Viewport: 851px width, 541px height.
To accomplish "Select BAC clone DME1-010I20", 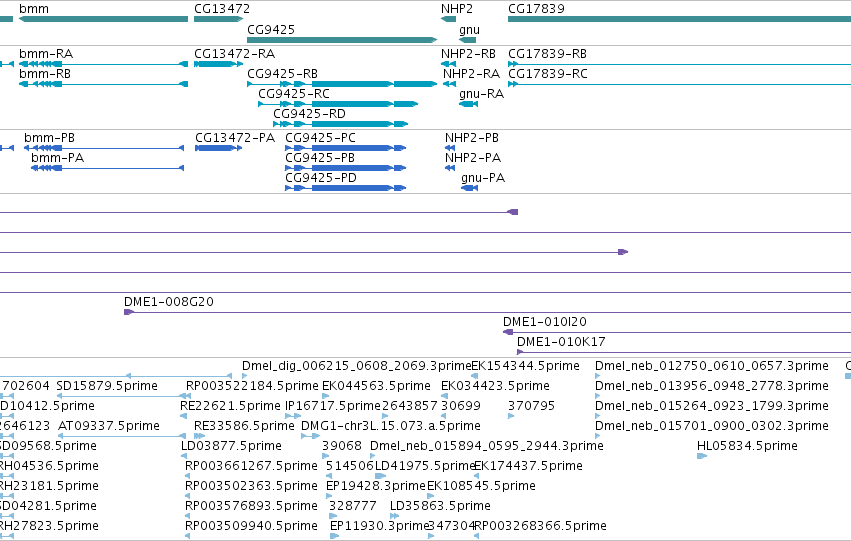I will (545, 322).
